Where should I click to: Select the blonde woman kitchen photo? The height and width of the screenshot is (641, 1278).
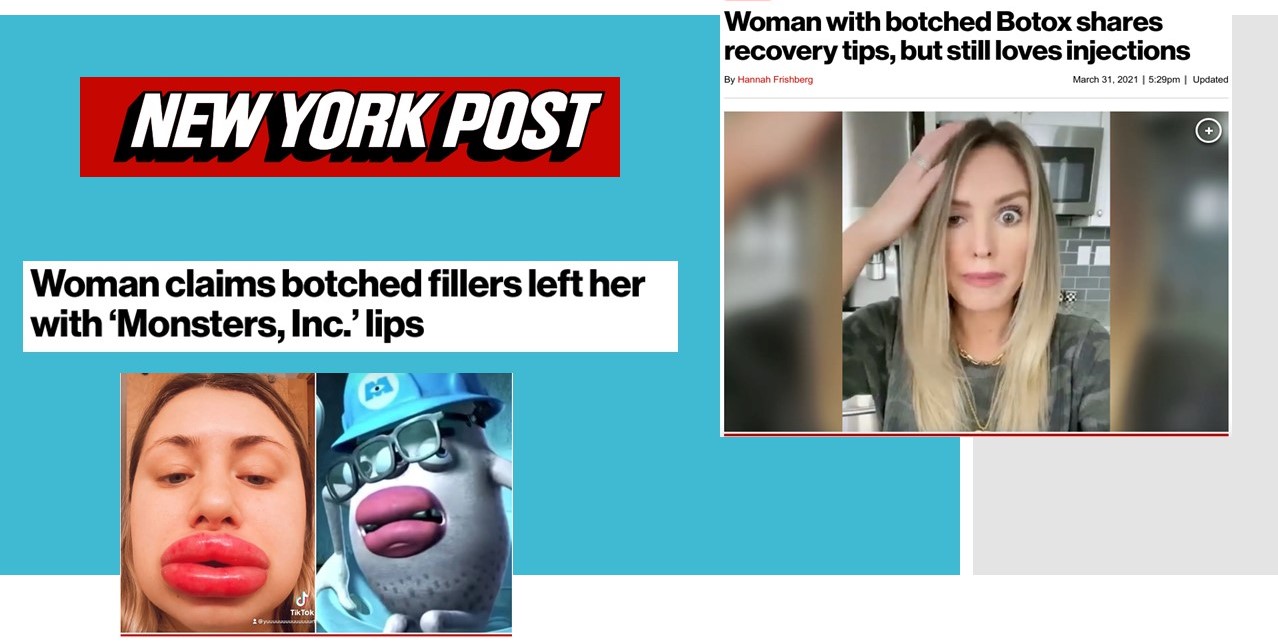tap(976, 272)
